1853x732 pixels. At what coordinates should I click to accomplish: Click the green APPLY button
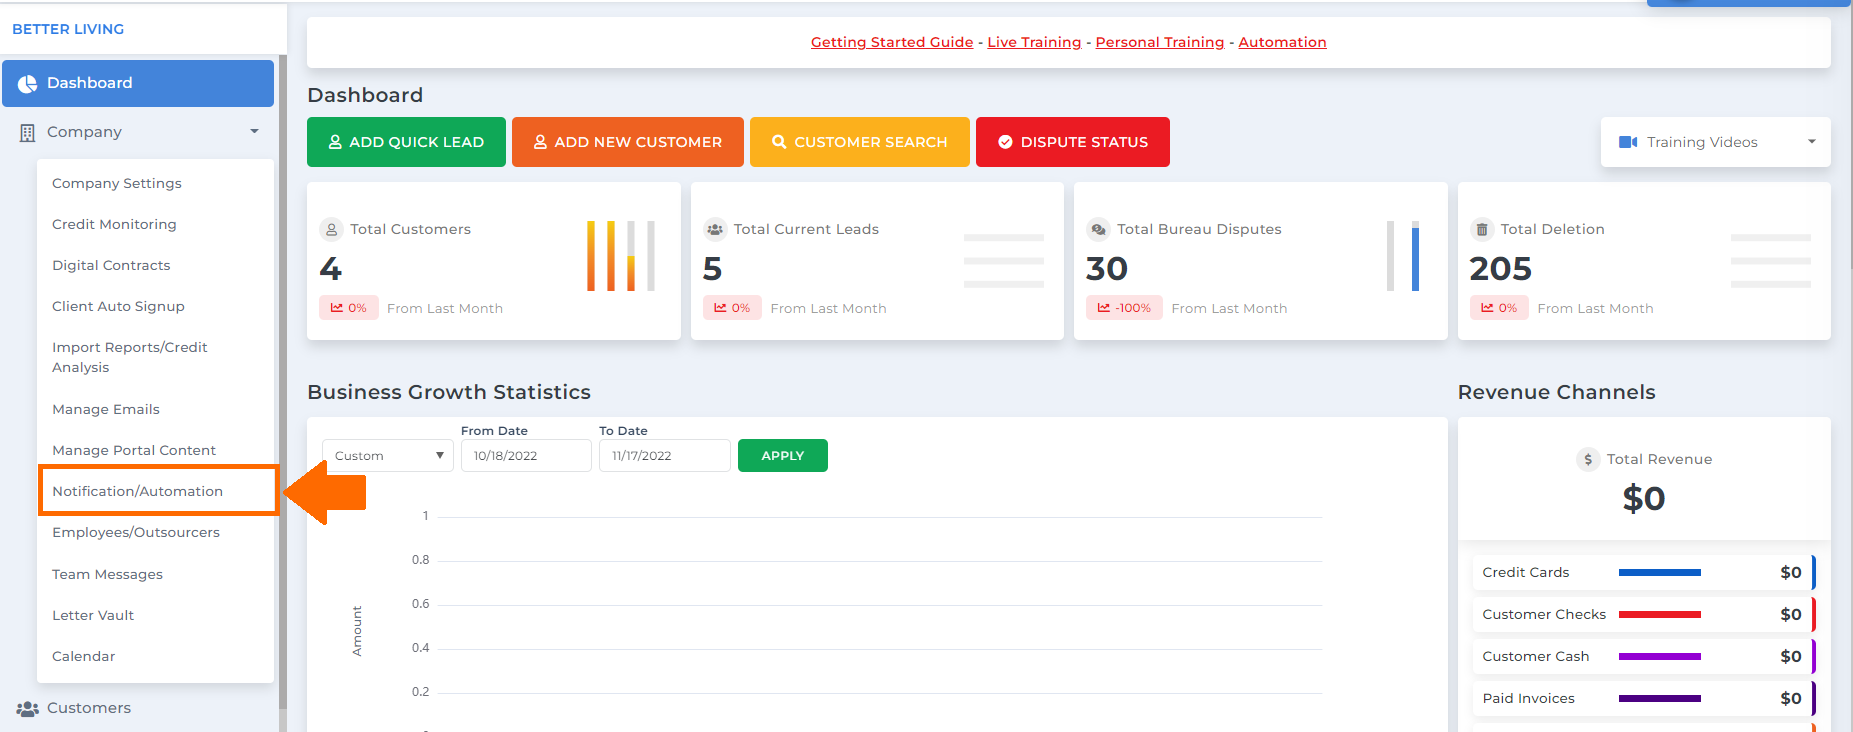tap(783, 455)
